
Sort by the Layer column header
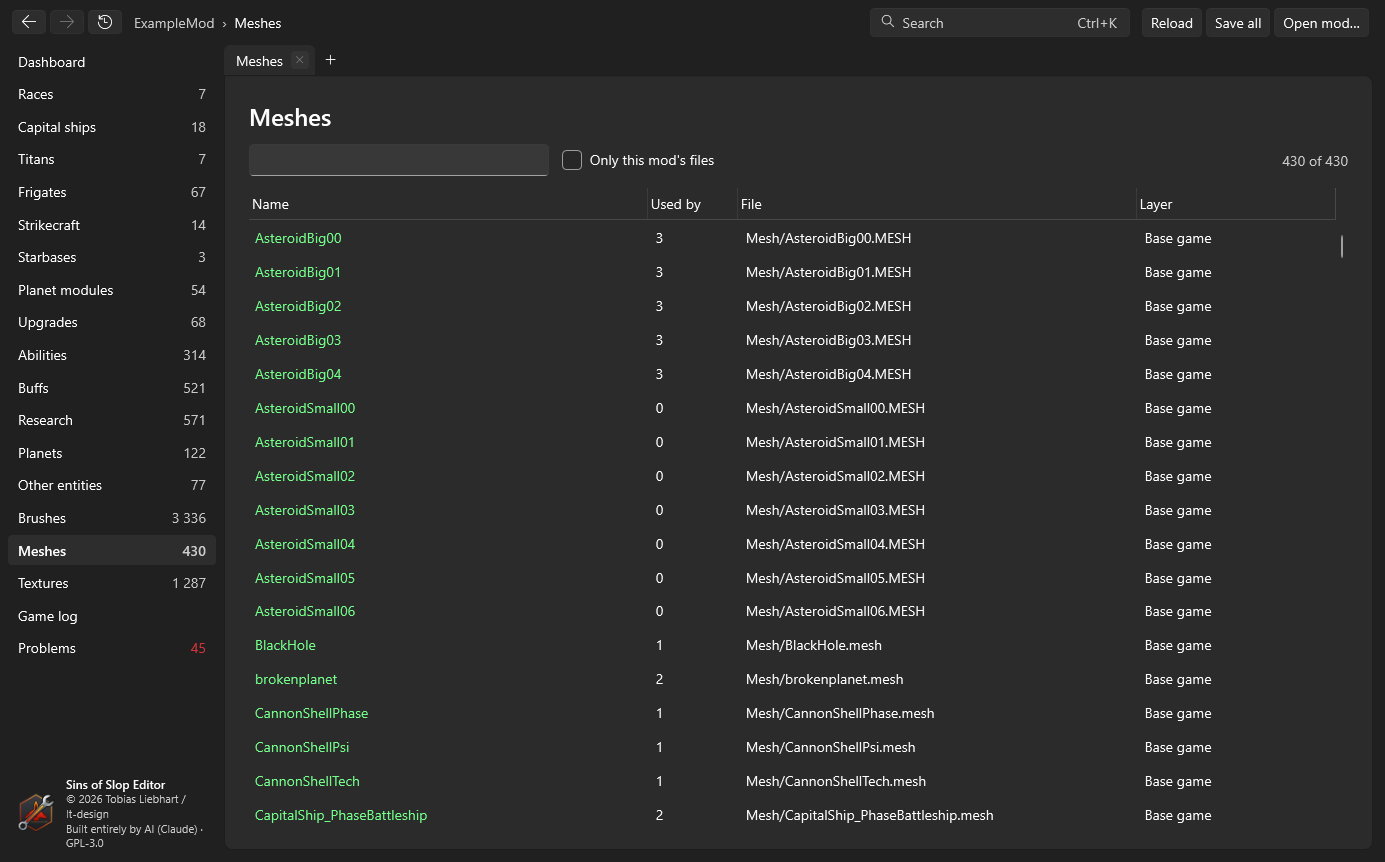1236,204
